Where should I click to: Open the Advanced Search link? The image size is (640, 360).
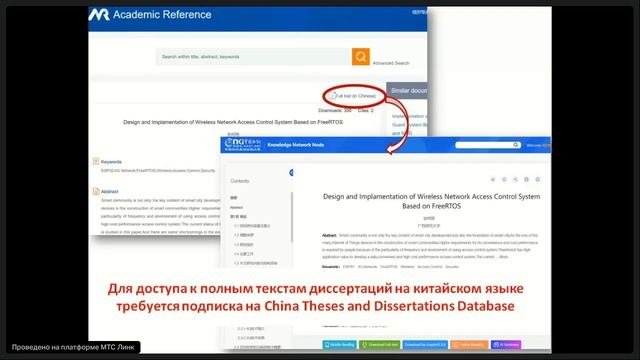[x=391, y=63]
